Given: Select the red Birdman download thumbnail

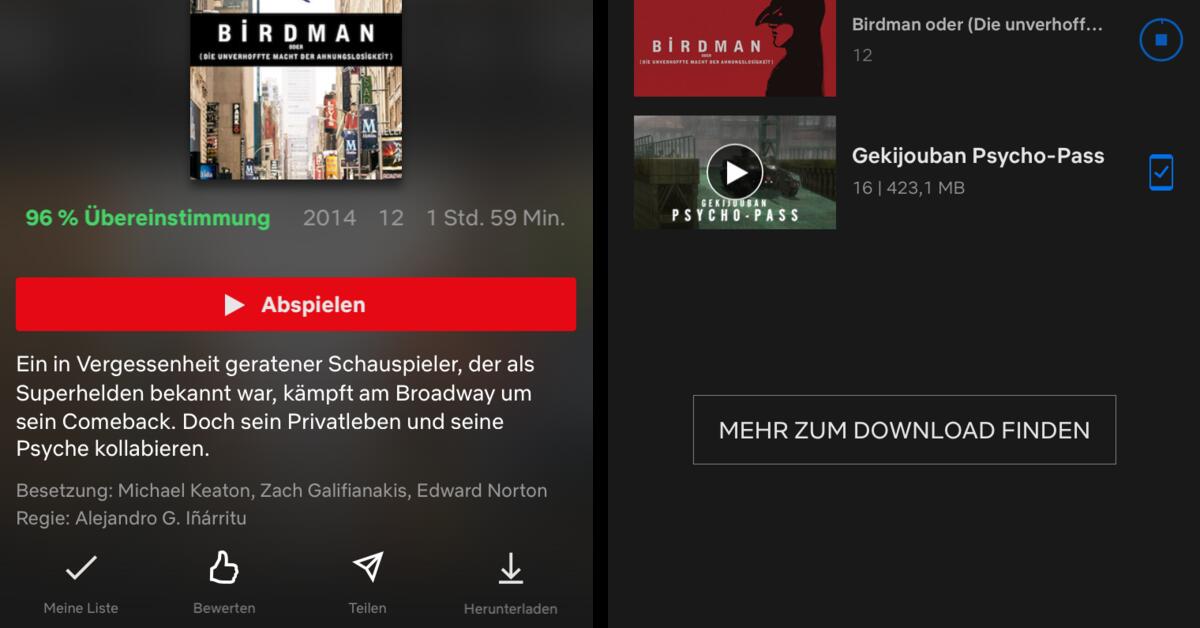Looking at the screenshot, I should (735, 48).
